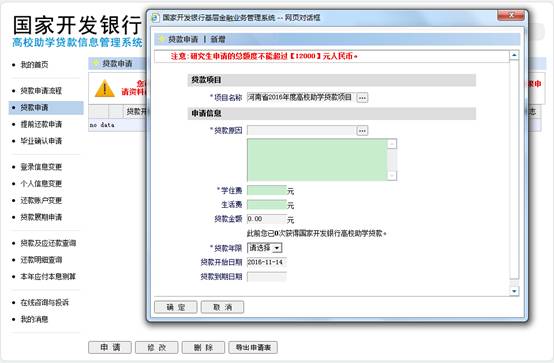Open 本年应付本息测算 in sidebar

click(48, 276)
